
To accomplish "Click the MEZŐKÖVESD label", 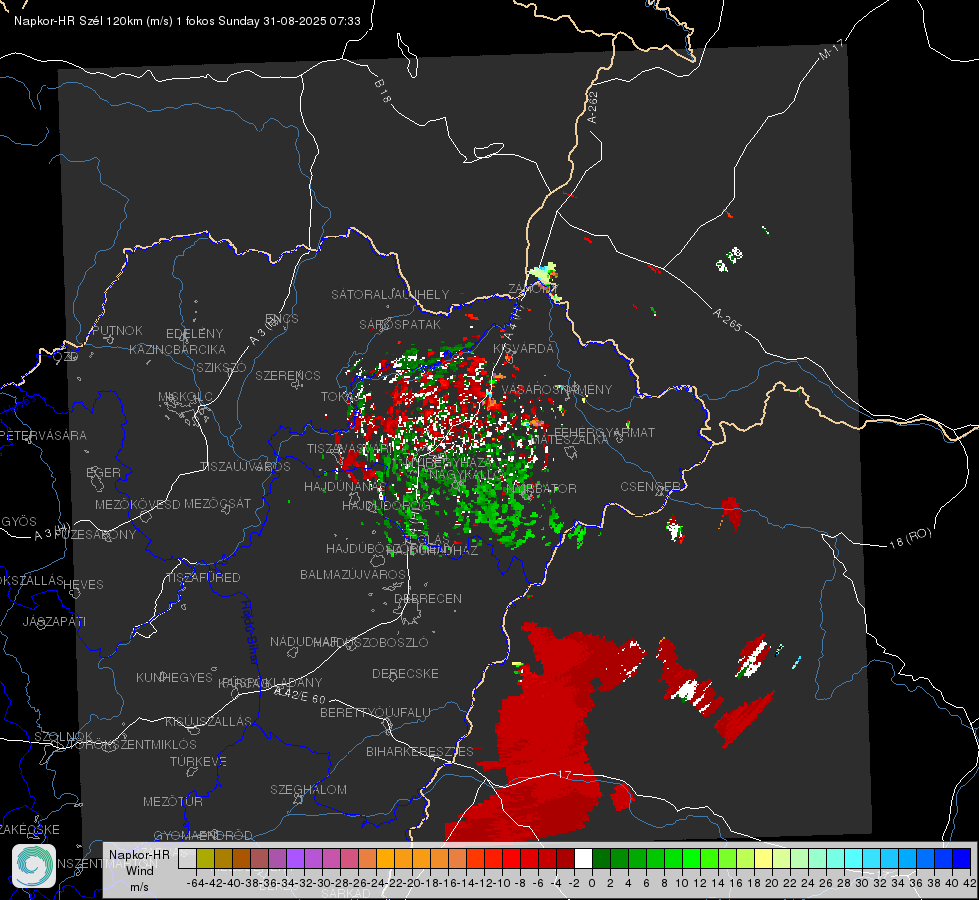I will click(x=137, y=504).
